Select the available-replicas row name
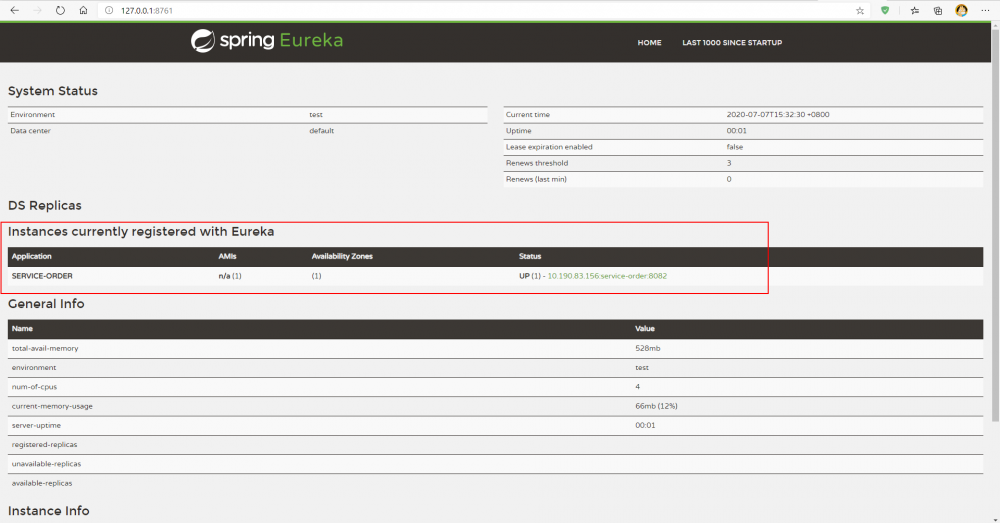 coord(42,483)
